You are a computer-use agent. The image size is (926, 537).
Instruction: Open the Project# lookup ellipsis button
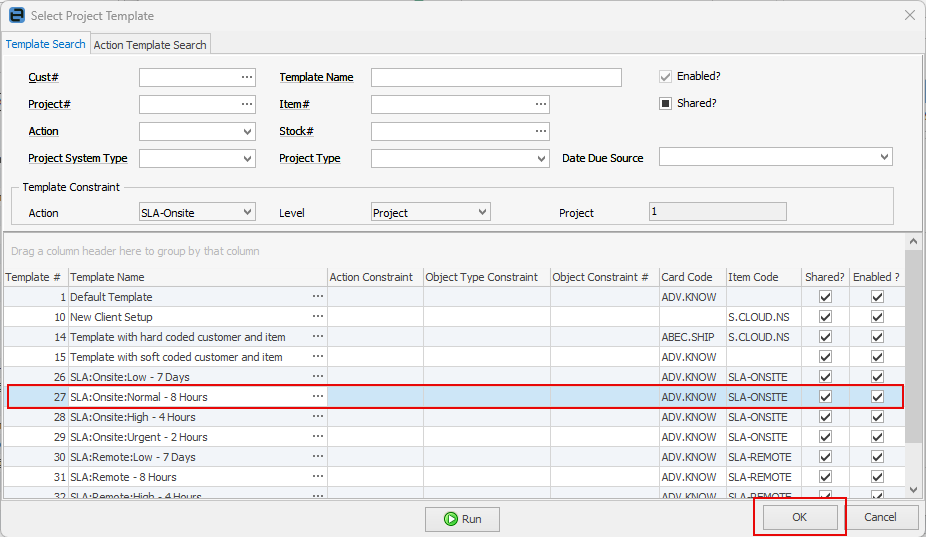point(247,105)
